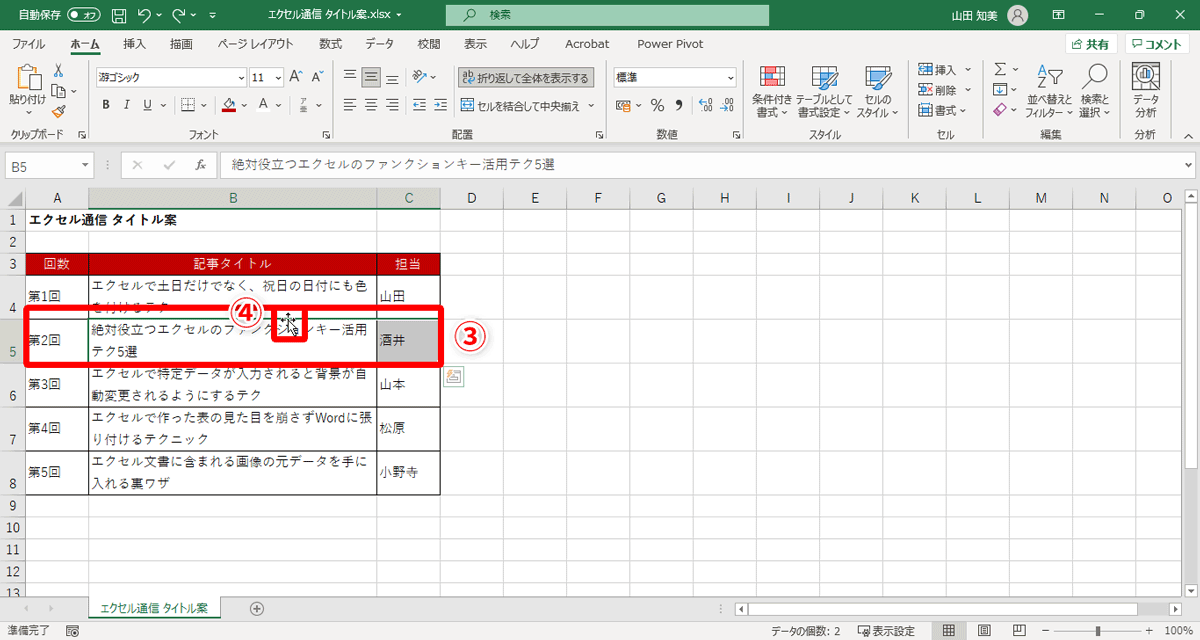Switch to Normal view in status bar

coord(948,631)
